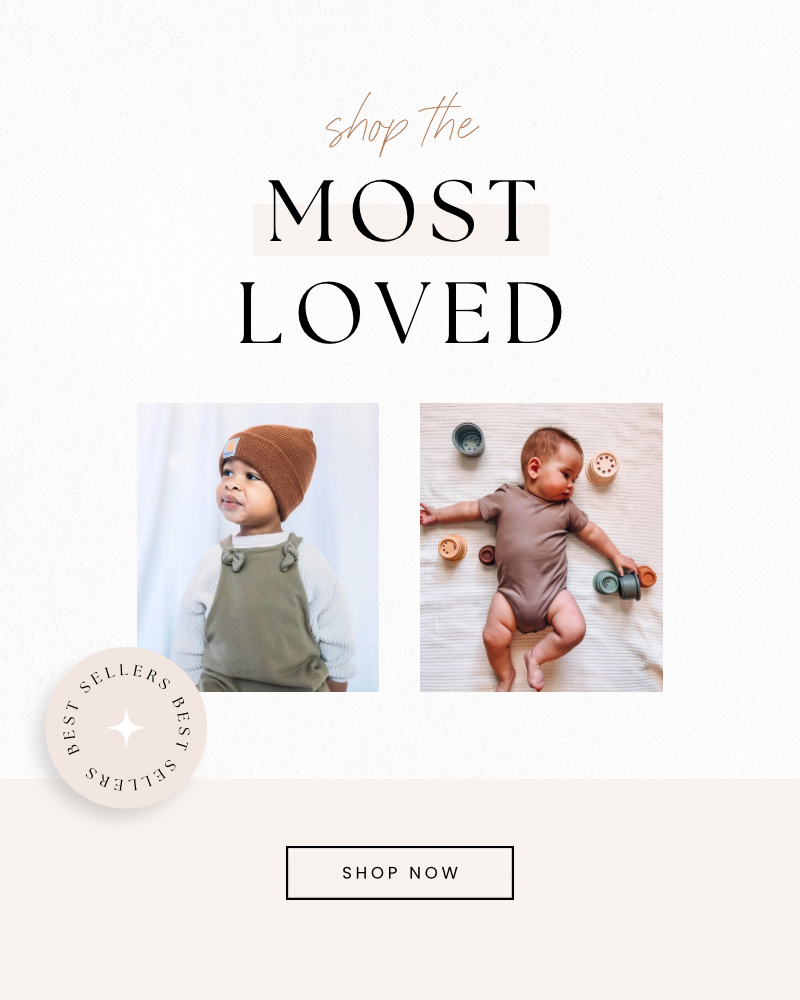Click the beige highlight behind MOST
Image resolution: width=800 pixels, height=1000 pixels.
401,230
